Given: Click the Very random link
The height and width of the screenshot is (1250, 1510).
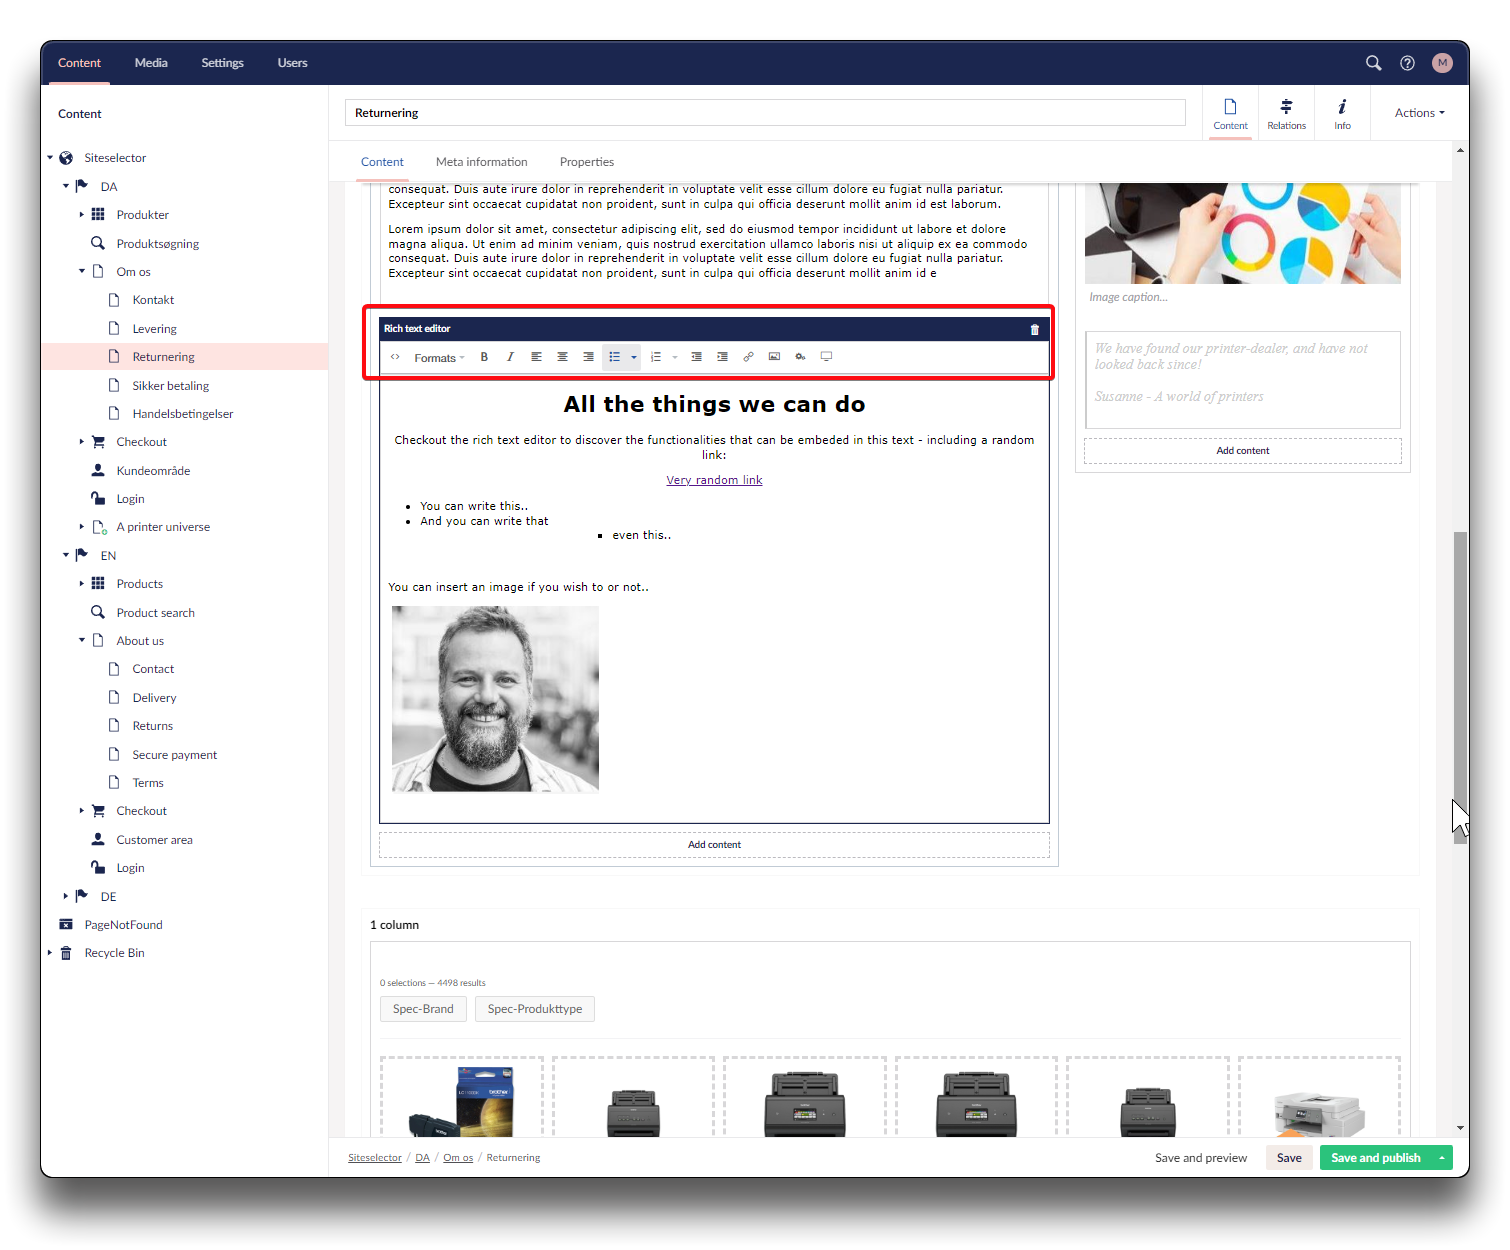Looking at the screenshot, I should coord(714,480).
